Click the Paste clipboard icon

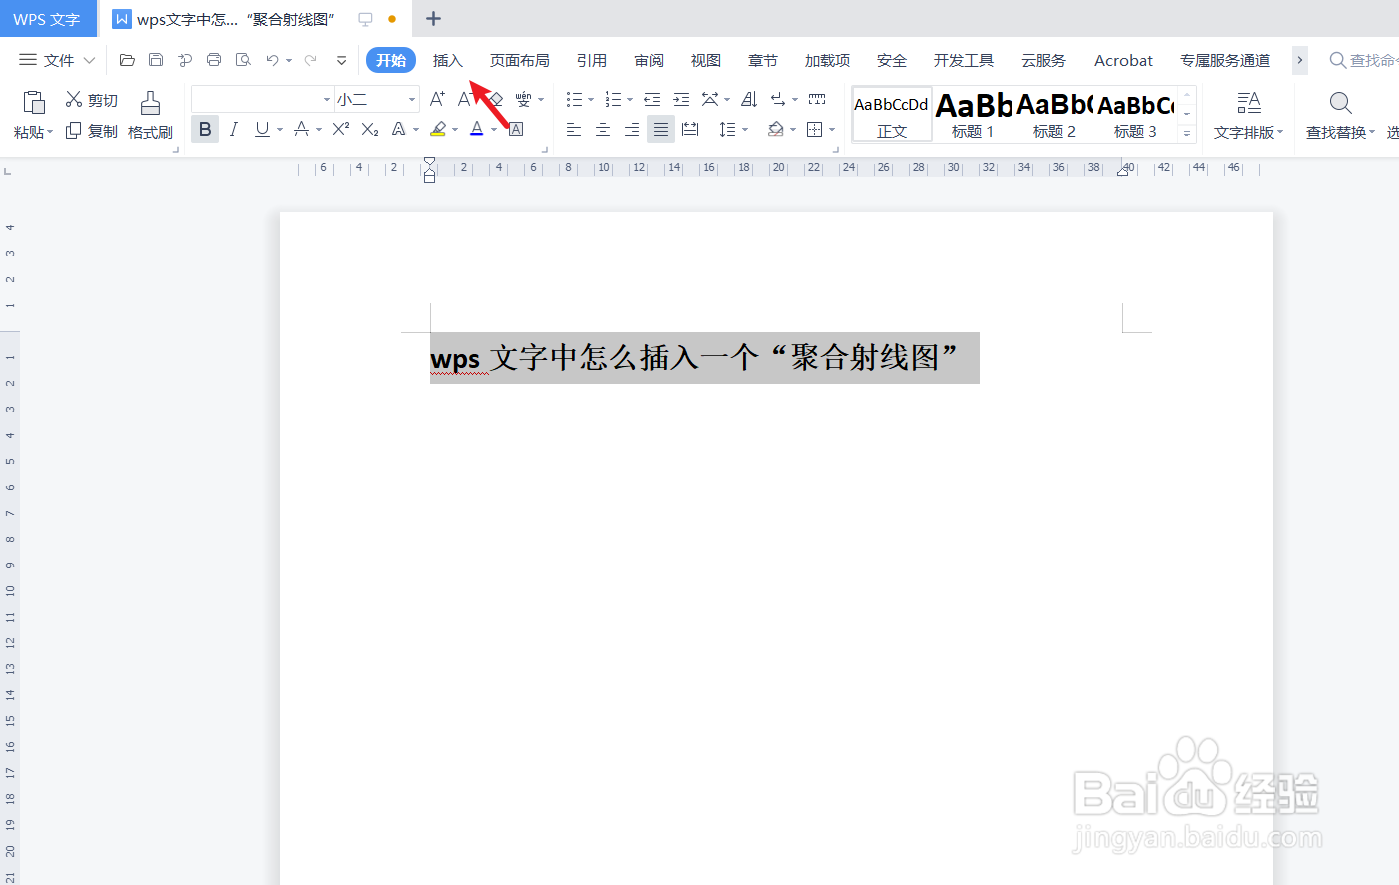34,102
